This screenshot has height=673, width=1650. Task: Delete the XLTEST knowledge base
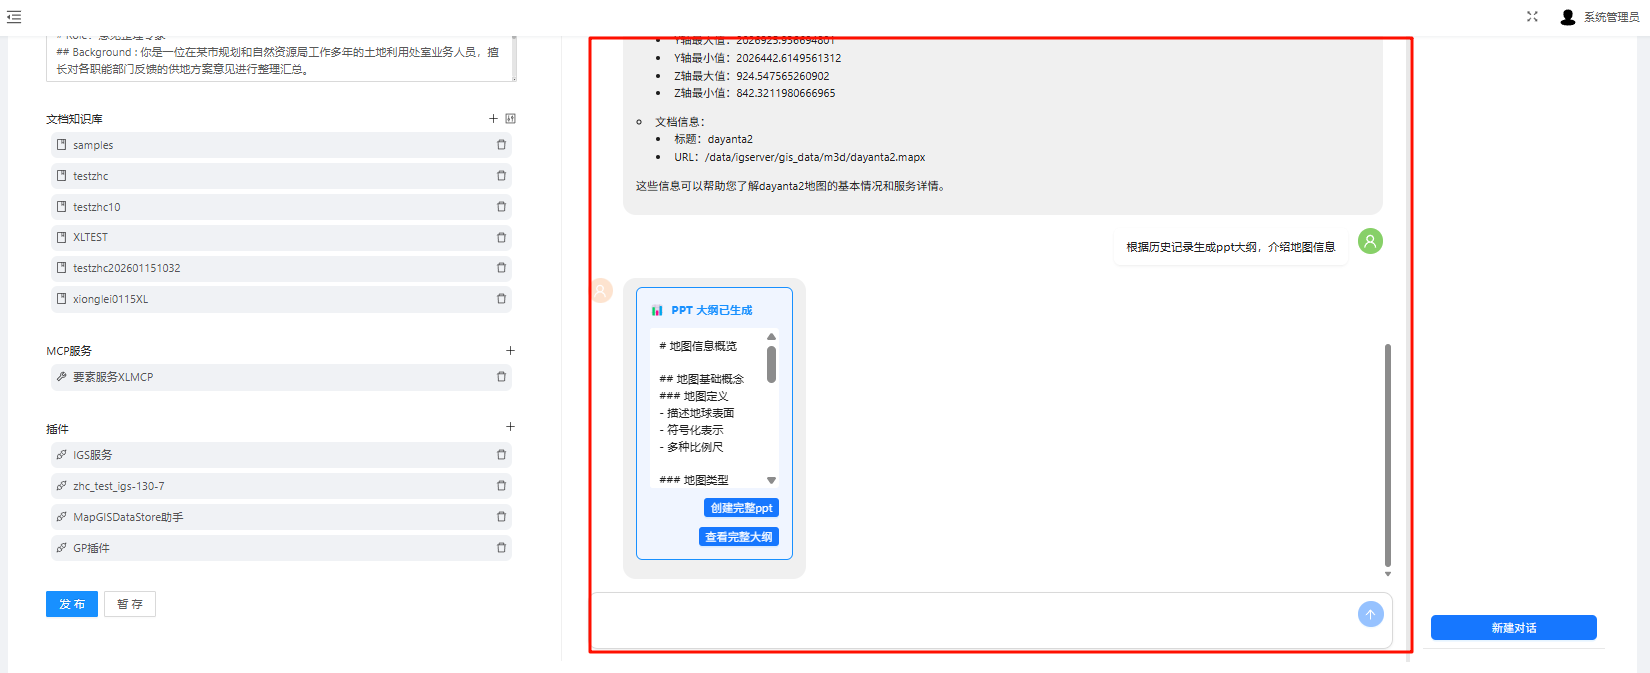(x=501, y=238)
